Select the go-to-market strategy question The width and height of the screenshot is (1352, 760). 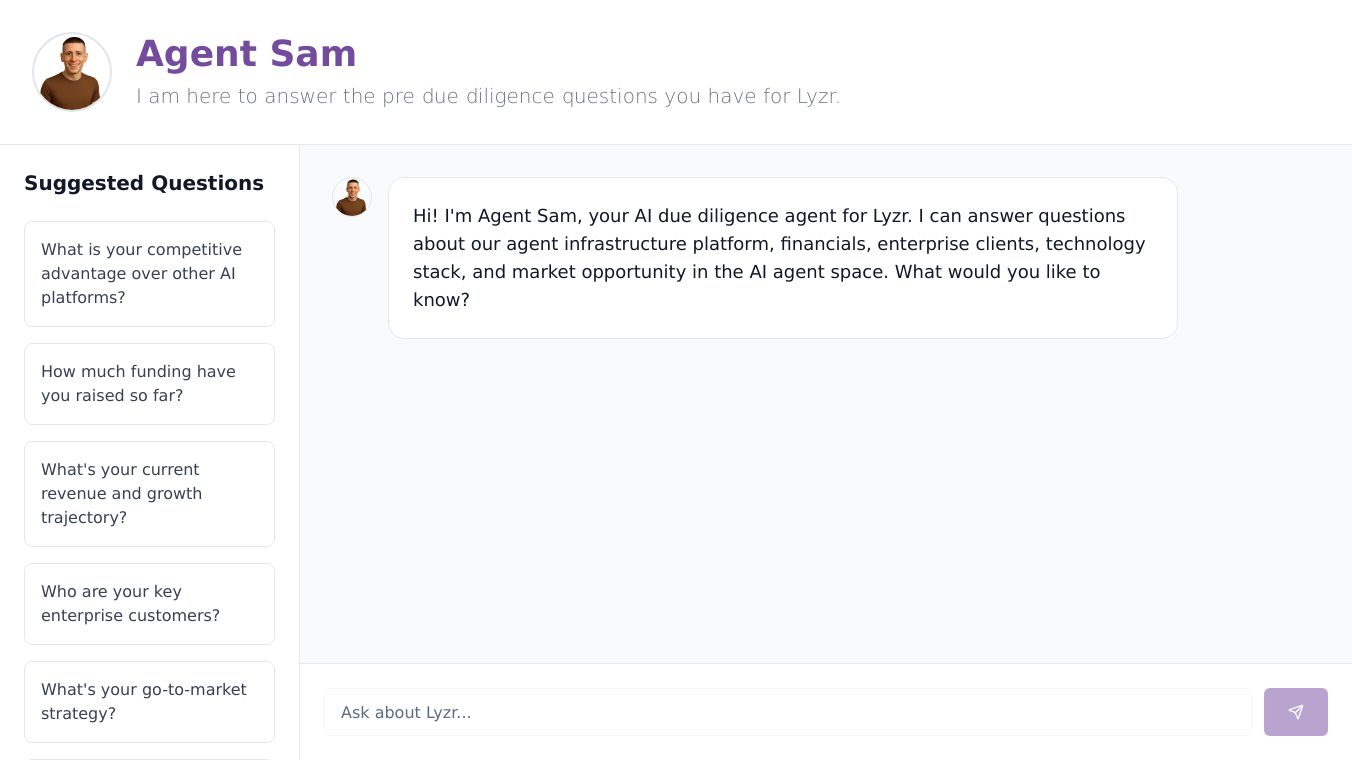pos(149,701)
